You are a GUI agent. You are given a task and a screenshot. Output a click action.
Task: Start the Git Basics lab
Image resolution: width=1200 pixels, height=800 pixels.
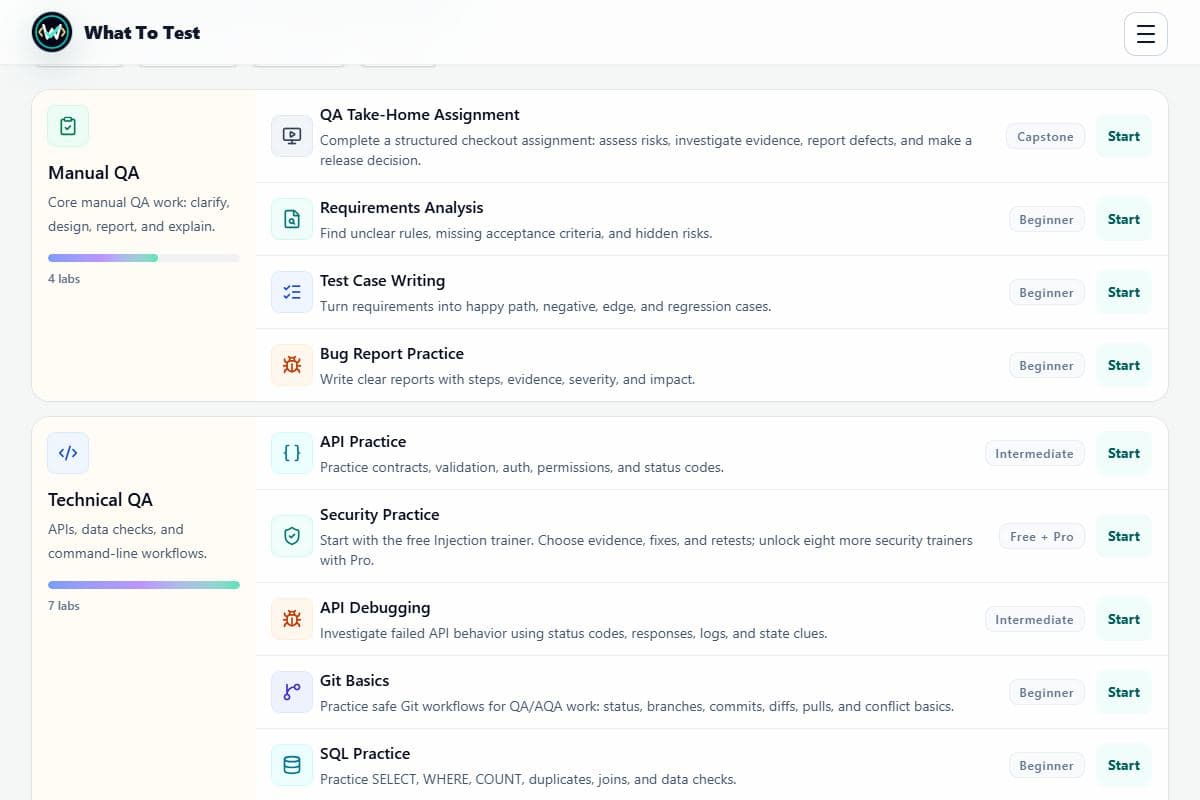pos(1124,692)
